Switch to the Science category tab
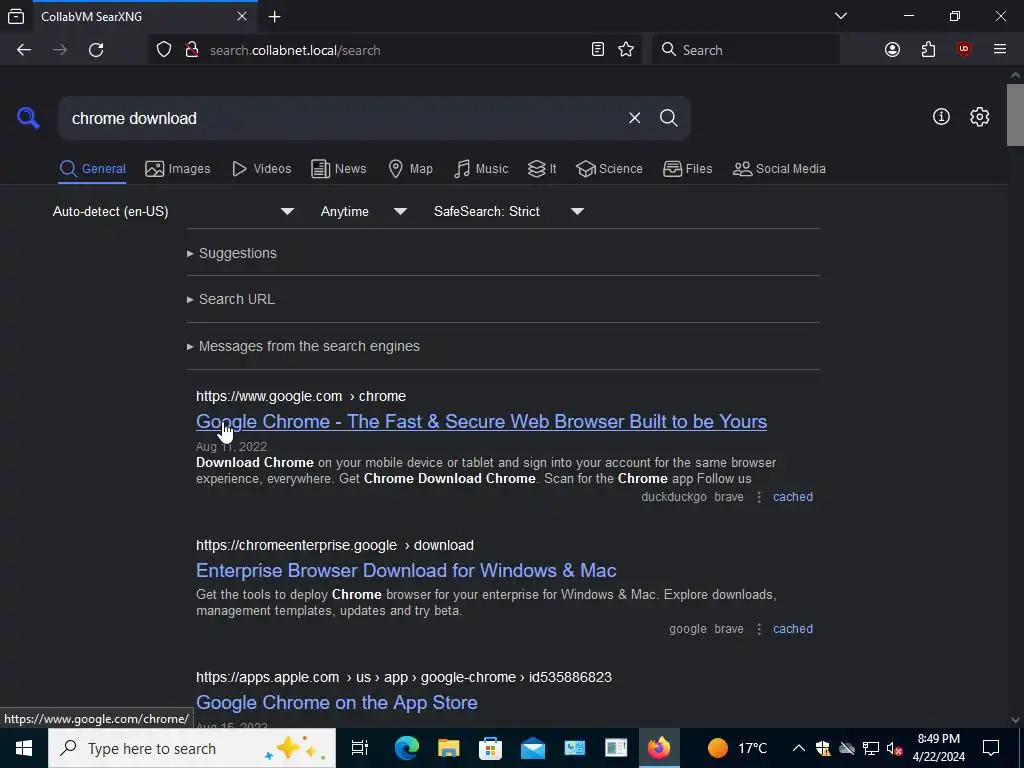Screen dimensions: 1024x768 click(609, 168)
